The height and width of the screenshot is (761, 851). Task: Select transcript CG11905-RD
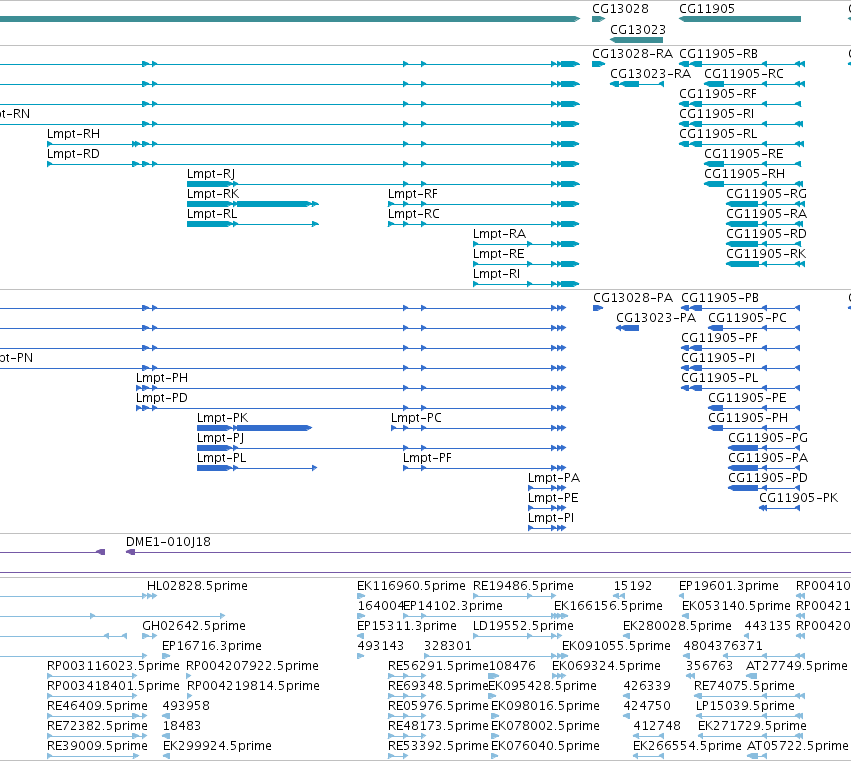coord(766,234)
